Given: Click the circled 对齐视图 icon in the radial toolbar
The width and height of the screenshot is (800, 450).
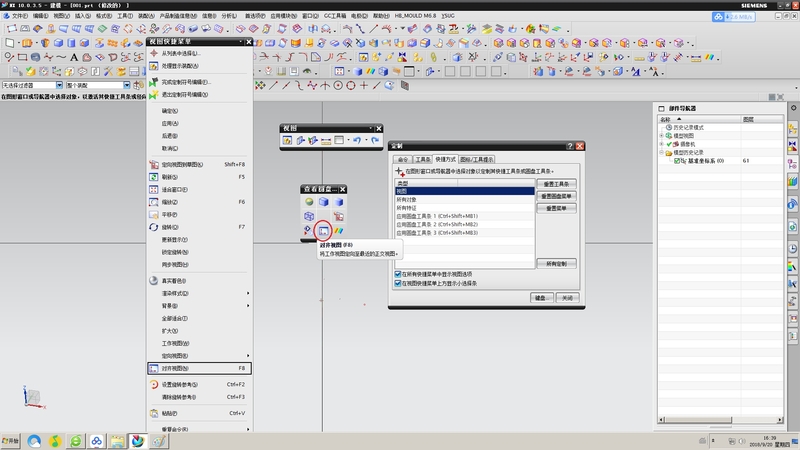Looking at the screenshot, I should pyautogui.click(x=323, y=231).
